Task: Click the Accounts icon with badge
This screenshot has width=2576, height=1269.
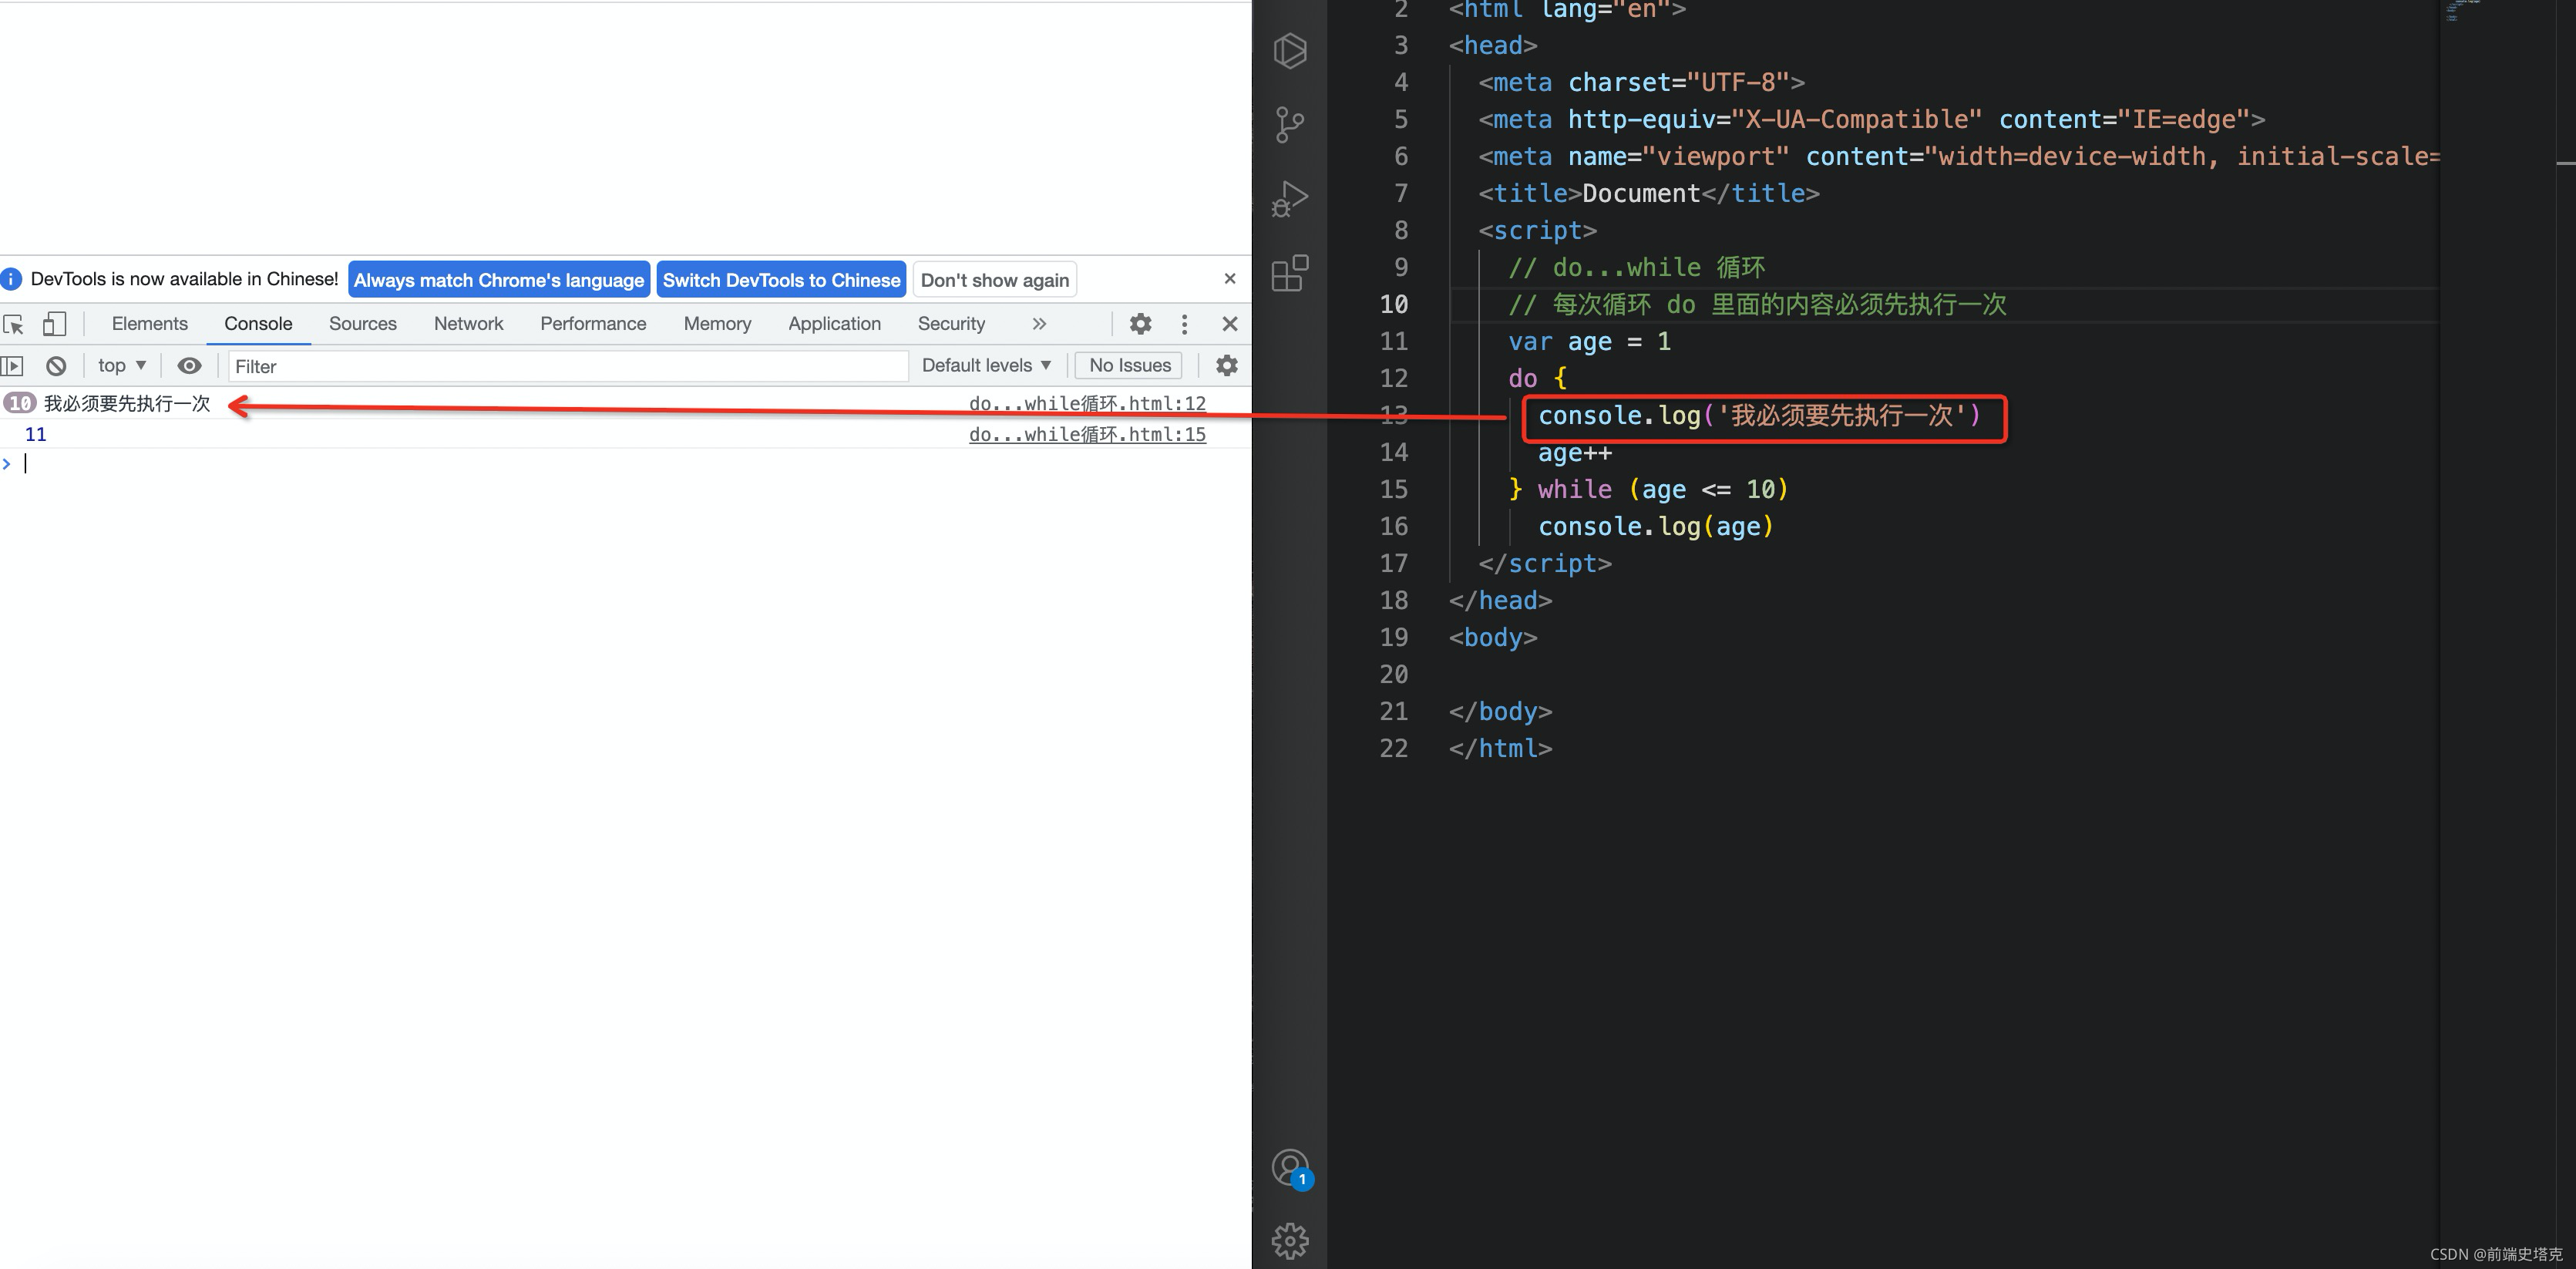Action: point(1290,1167)
